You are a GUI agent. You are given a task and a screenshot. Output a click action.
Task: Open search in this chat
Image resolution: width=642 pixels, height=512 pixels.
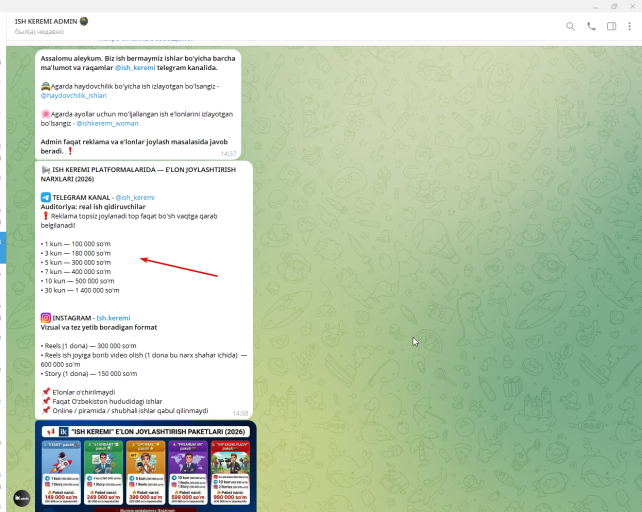tap(570, 27)
